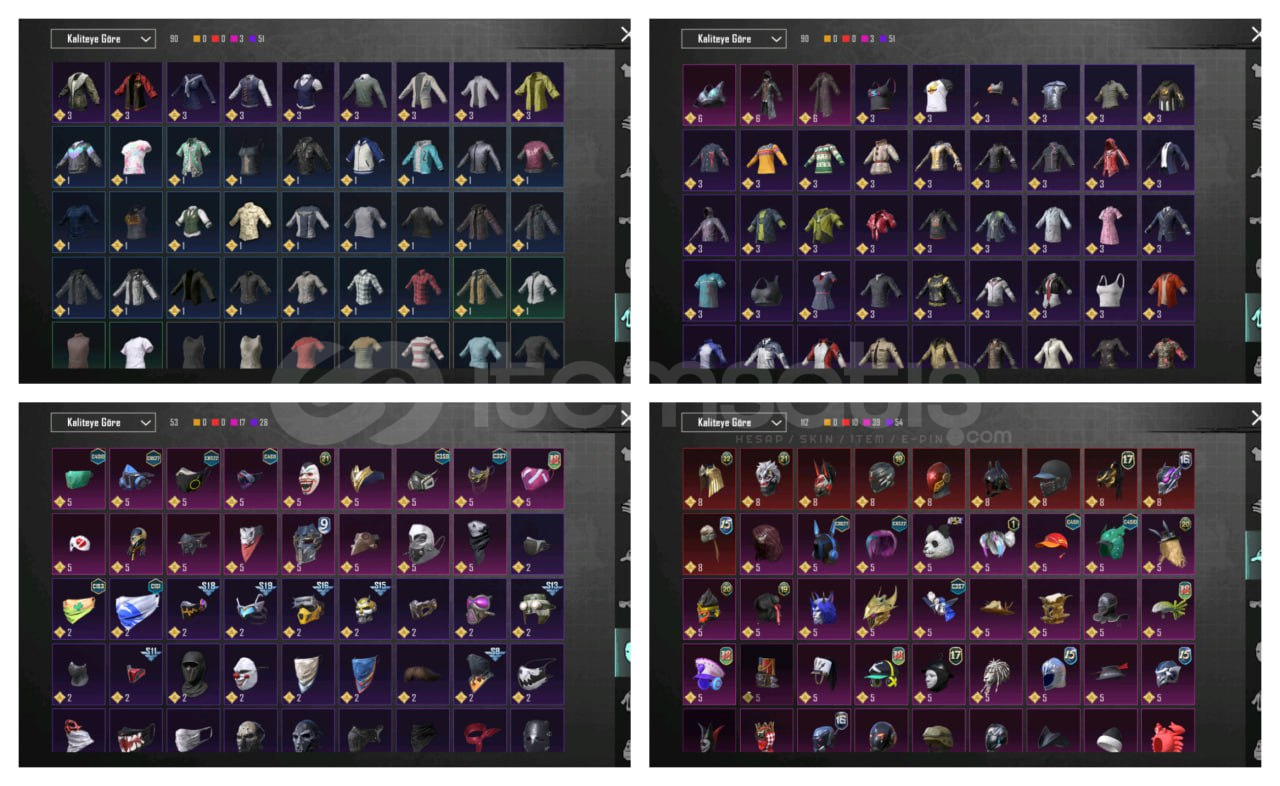This screenshot has width=1280, height=786.
Task: Choose the dark cricket helmet with blue visor
Action: (1054, 479)
